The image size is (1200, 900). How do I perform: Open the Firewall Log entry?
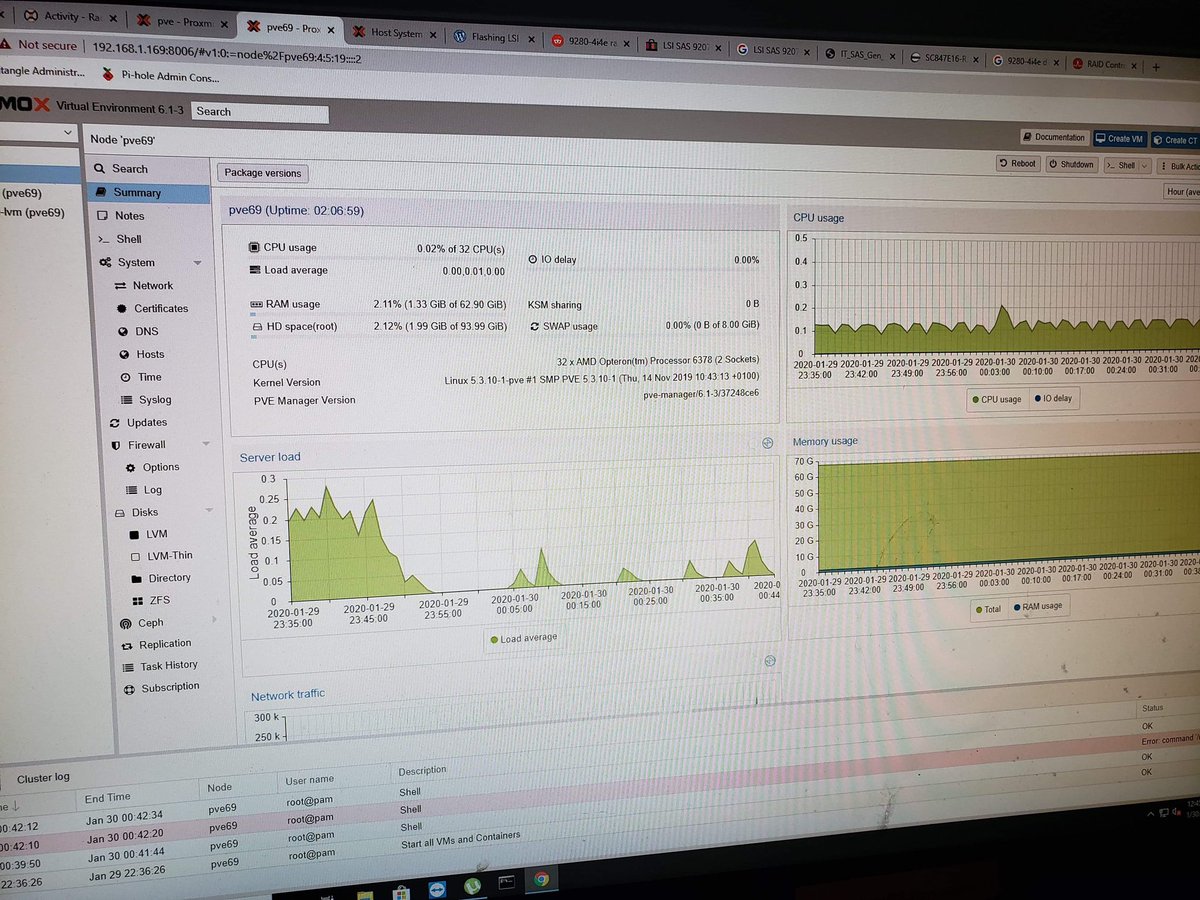pos(153,491)
